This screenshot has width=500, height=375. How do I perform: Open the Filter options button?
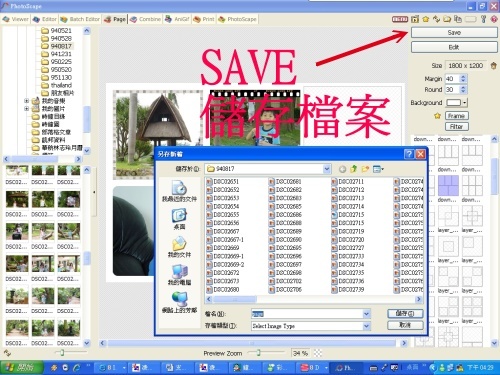(x=457, y=126)
